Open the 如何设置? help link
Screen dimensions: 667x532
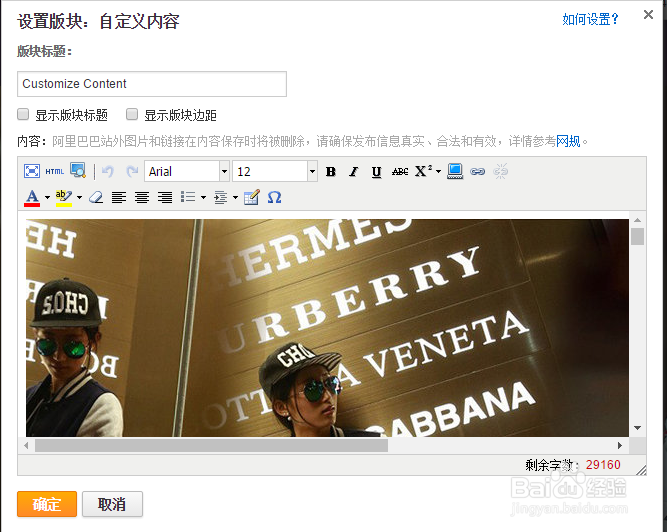pyautogui.click(x=590, y=20)
